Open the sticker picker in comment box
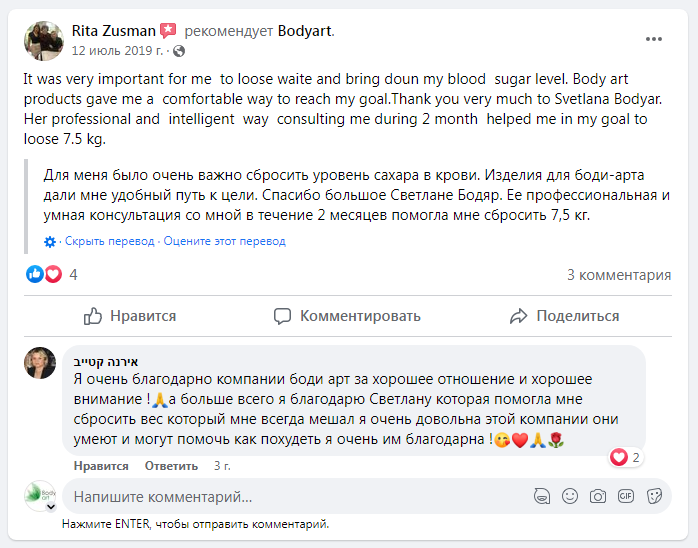The height and width of the screenshot is (548, 698). pyautogui.click(x=654, y=495)
